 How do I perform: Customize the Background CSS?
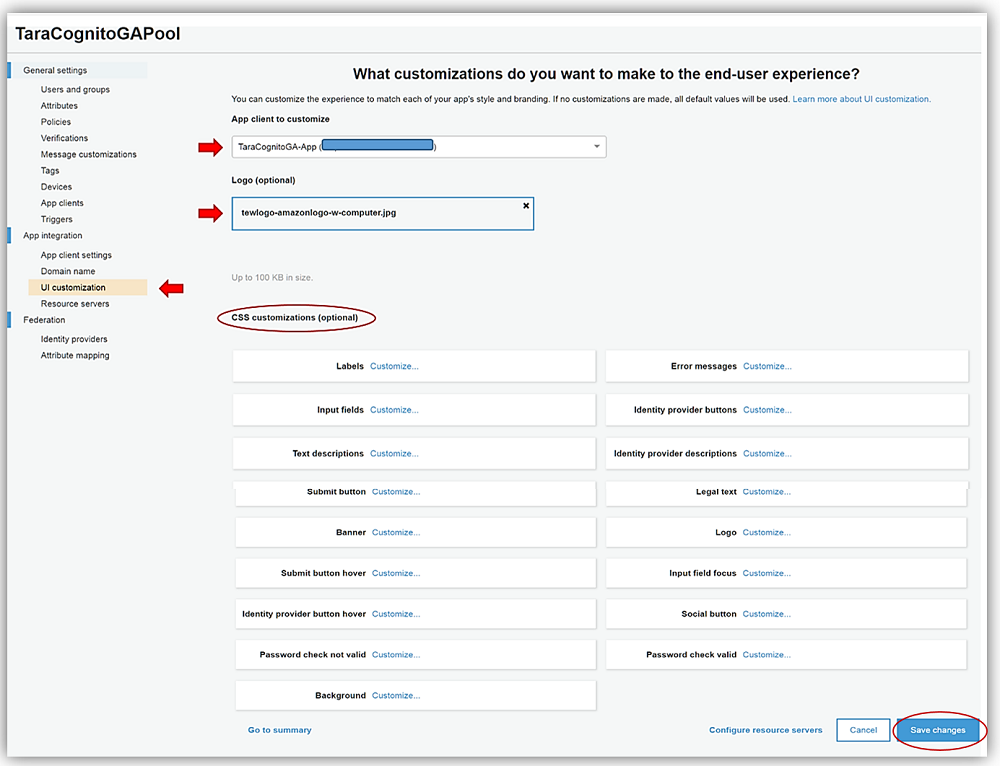(395, 696)
